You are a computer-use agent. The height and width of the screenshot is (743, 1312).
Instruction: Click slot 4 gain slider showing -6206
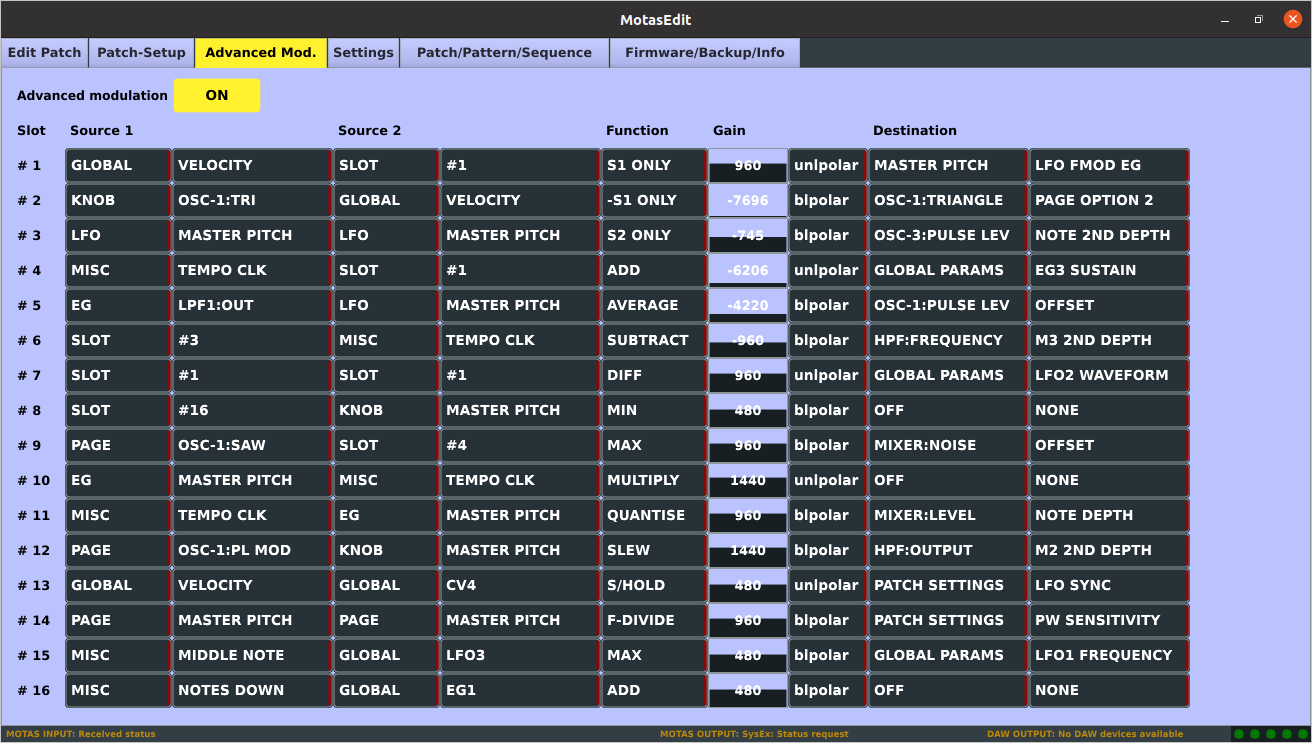pos(748,271)
